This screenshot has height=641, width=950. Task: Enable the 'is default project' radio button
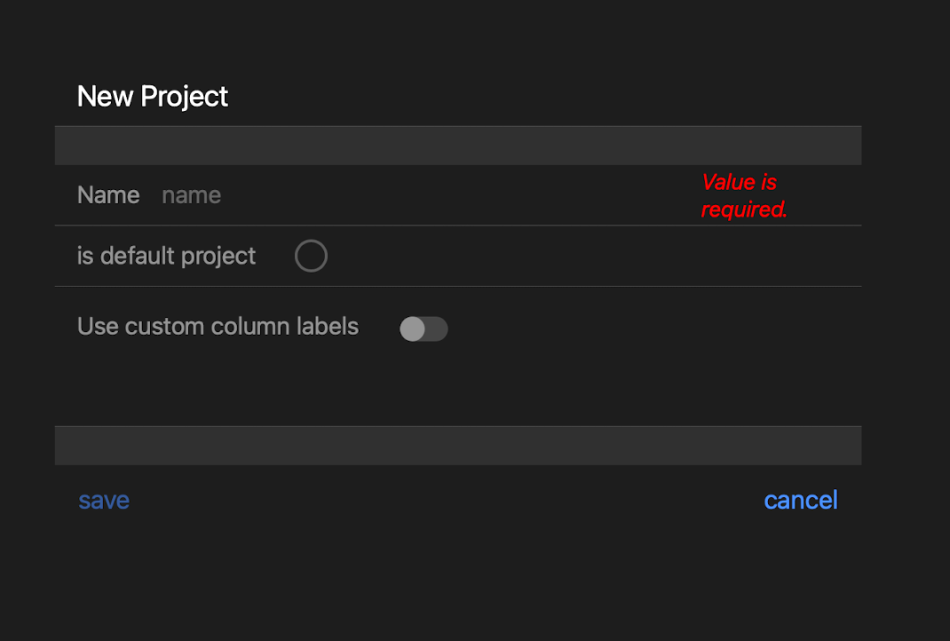point(311,256)
